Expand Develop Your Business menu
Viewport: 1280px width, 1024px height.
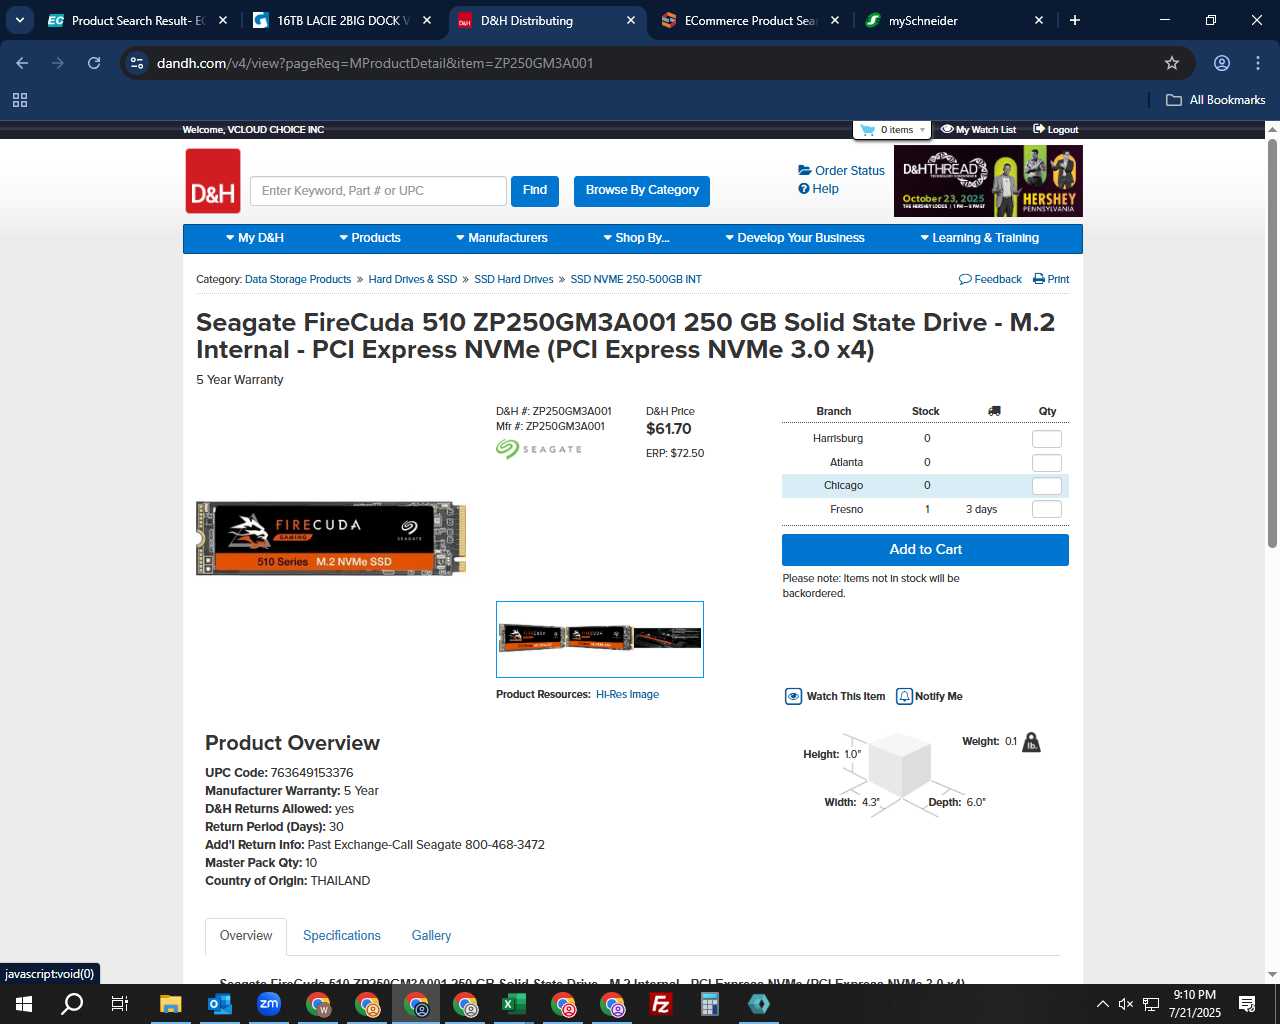tap(795, 238)
